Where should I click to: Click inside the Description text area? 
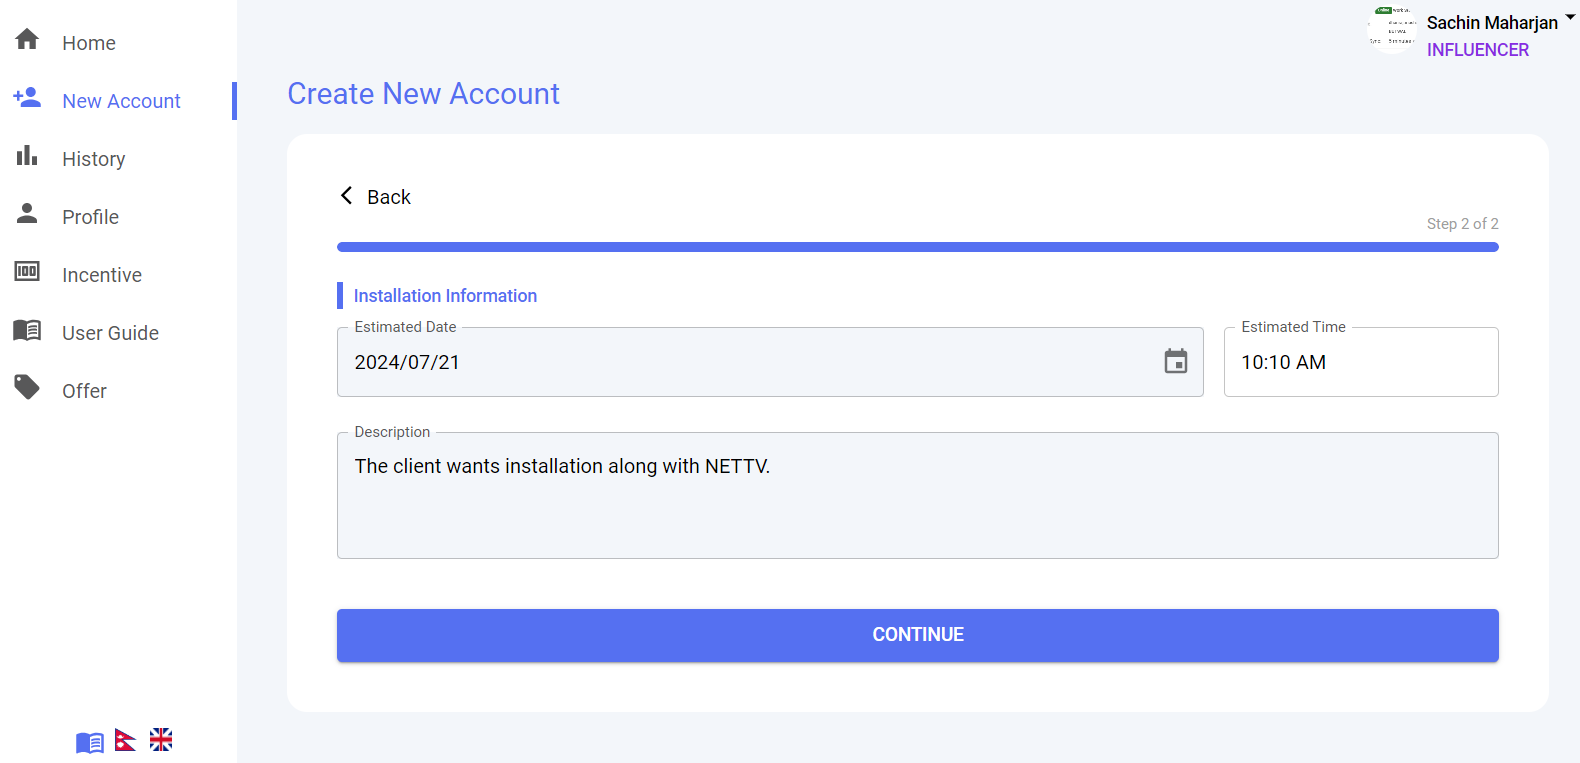917,495
